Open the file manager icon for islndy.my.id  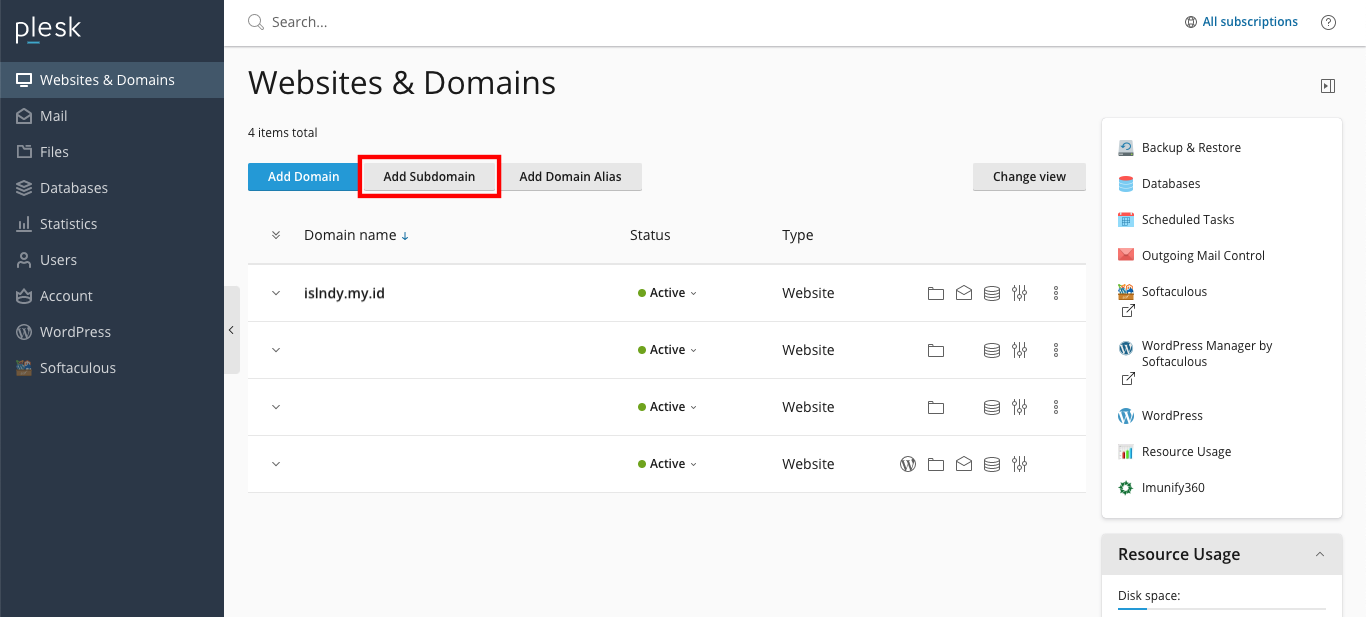(x=935, y=293)
